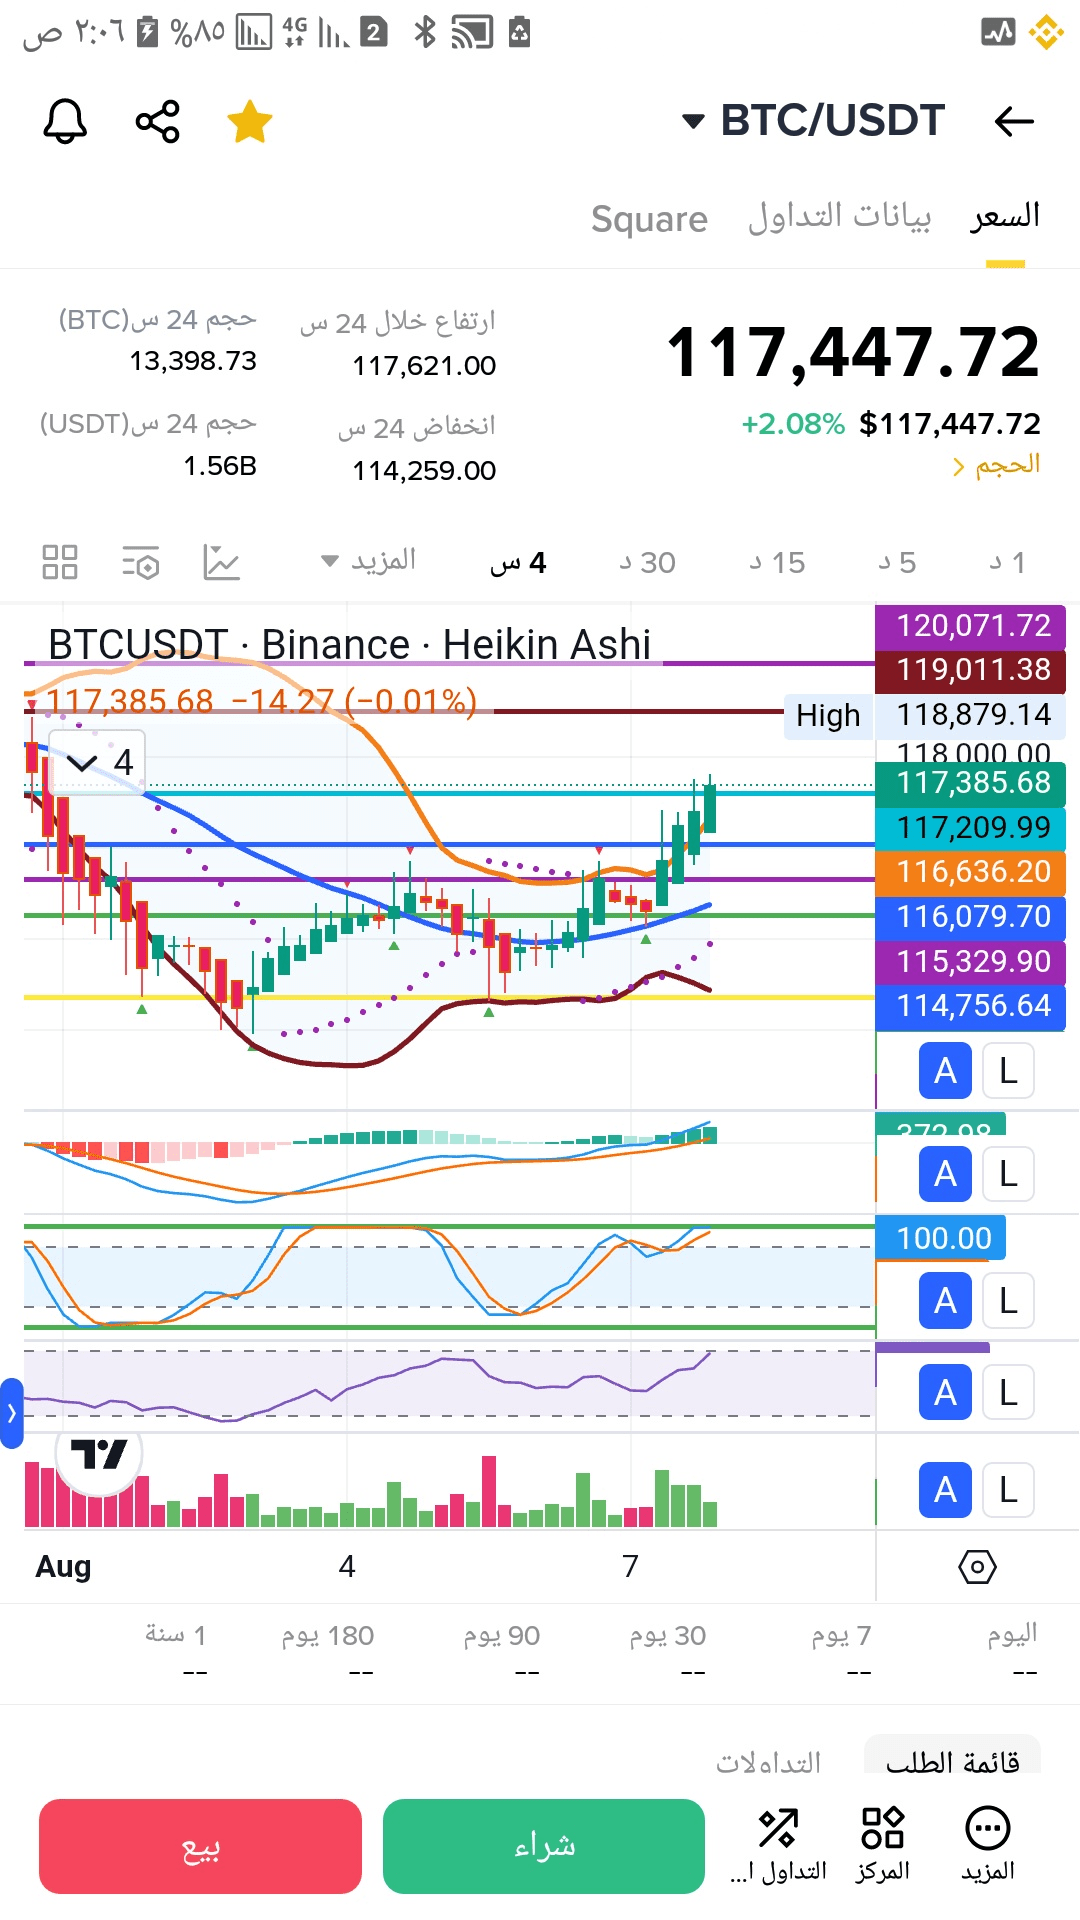The image size is (1080, 1920).
Task: Open the BTC/USDT pair selector dropdown
Action: point(813,121)
